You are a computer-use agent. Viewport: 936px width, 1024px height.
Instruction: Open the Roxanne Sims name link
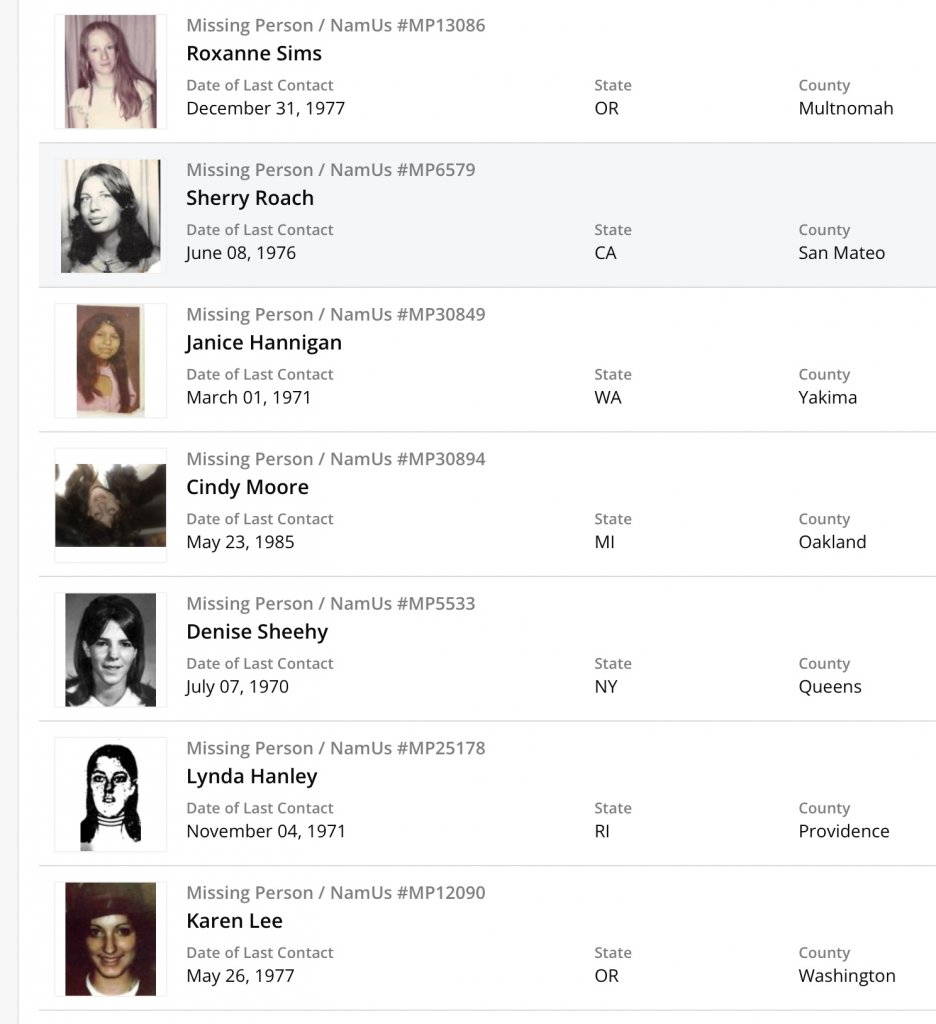coord(254,53)
